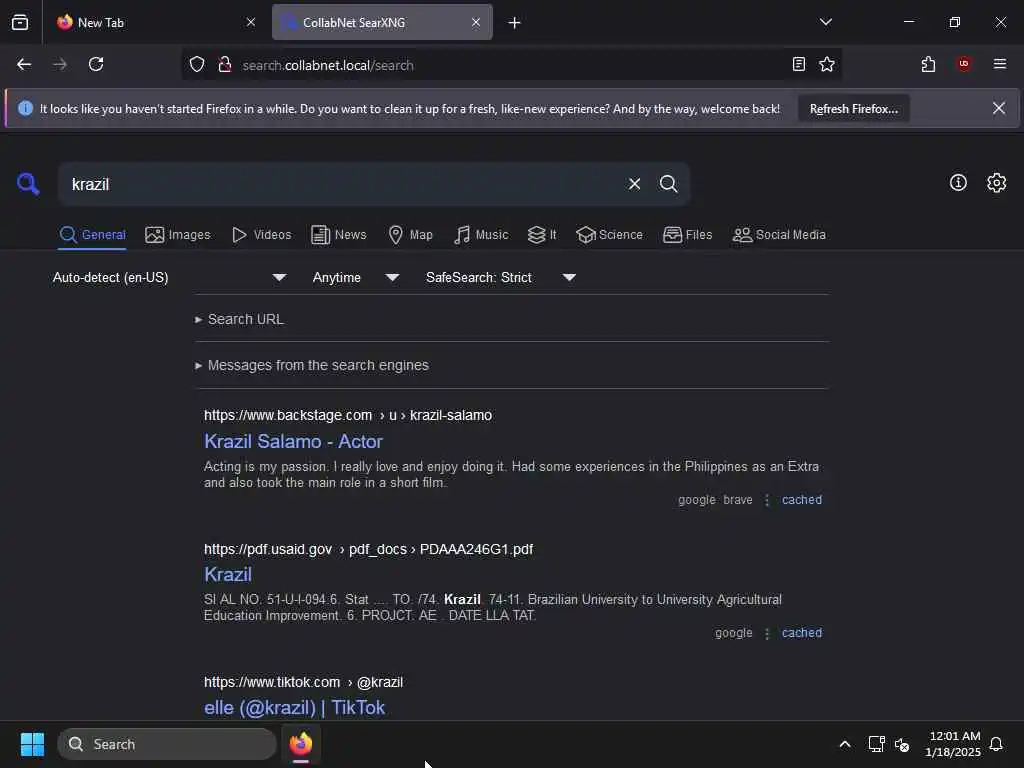Clear the krazil search query
This screenshot has width=1024, height=768.
click(x=634, y=184)
